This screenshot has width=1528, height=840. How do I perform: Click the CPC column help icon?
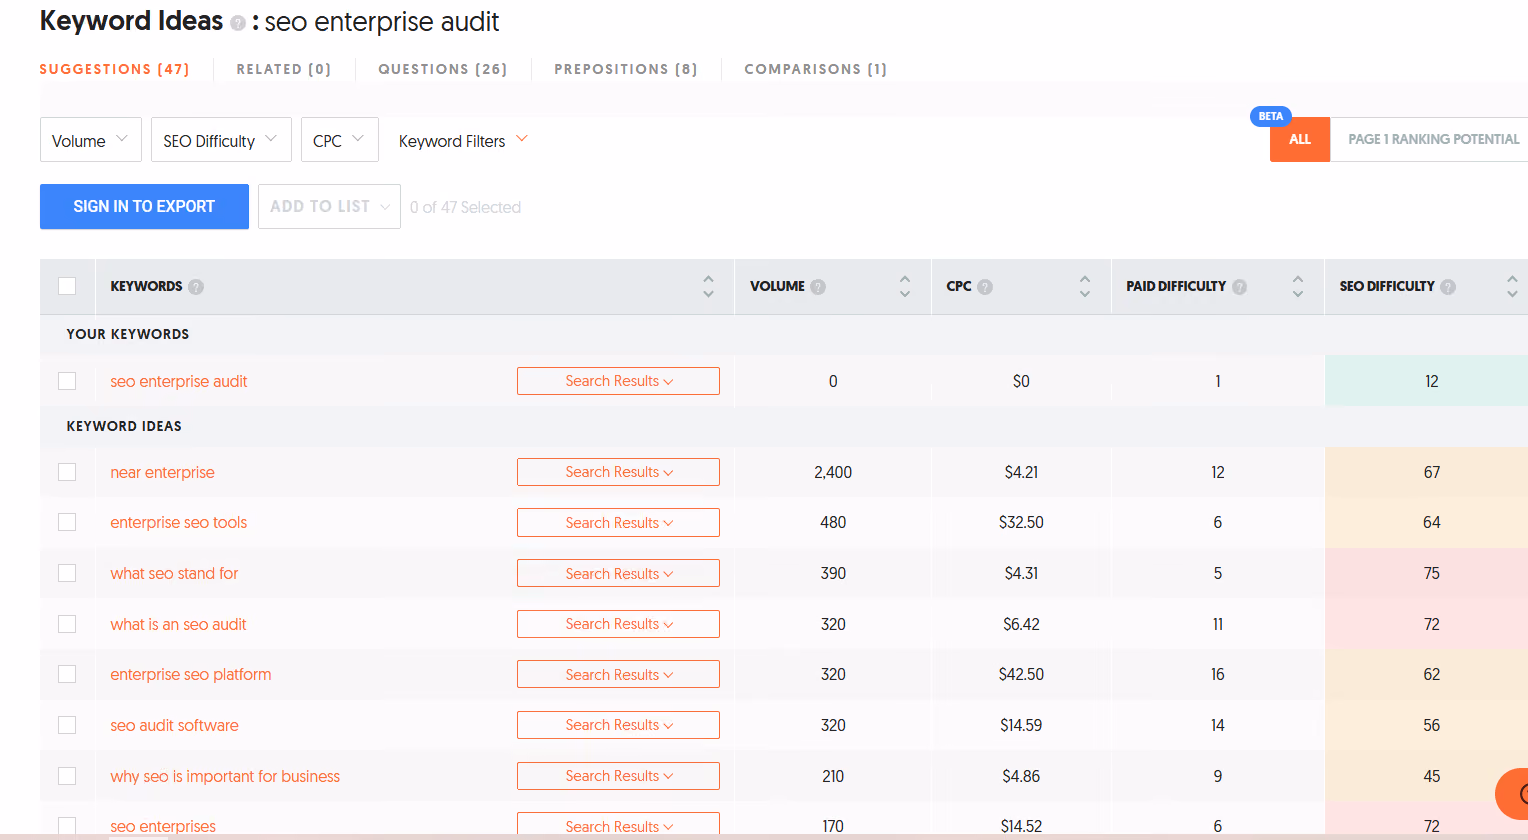(x=985, y=287)
